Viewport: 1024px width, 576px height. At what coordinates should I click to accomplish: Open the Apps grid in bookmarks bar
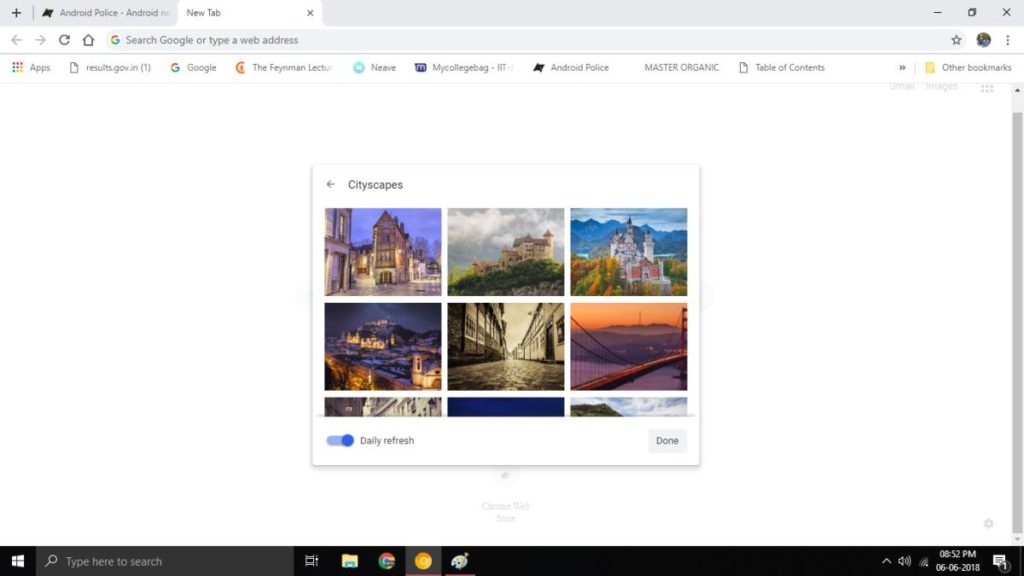(30, 68)
